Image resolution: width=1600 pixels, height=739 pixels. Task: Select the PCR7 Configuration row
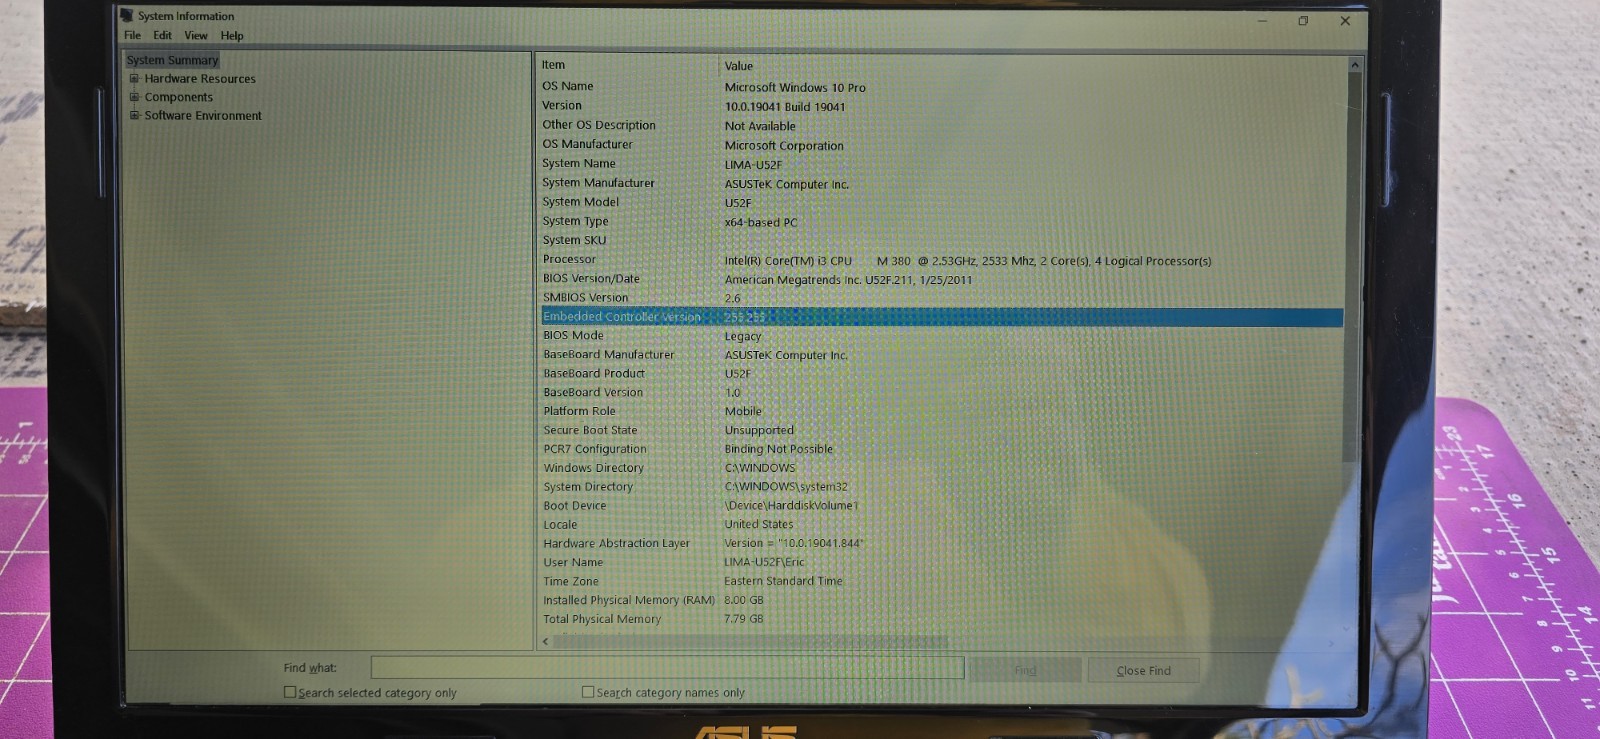pos(940,449)
